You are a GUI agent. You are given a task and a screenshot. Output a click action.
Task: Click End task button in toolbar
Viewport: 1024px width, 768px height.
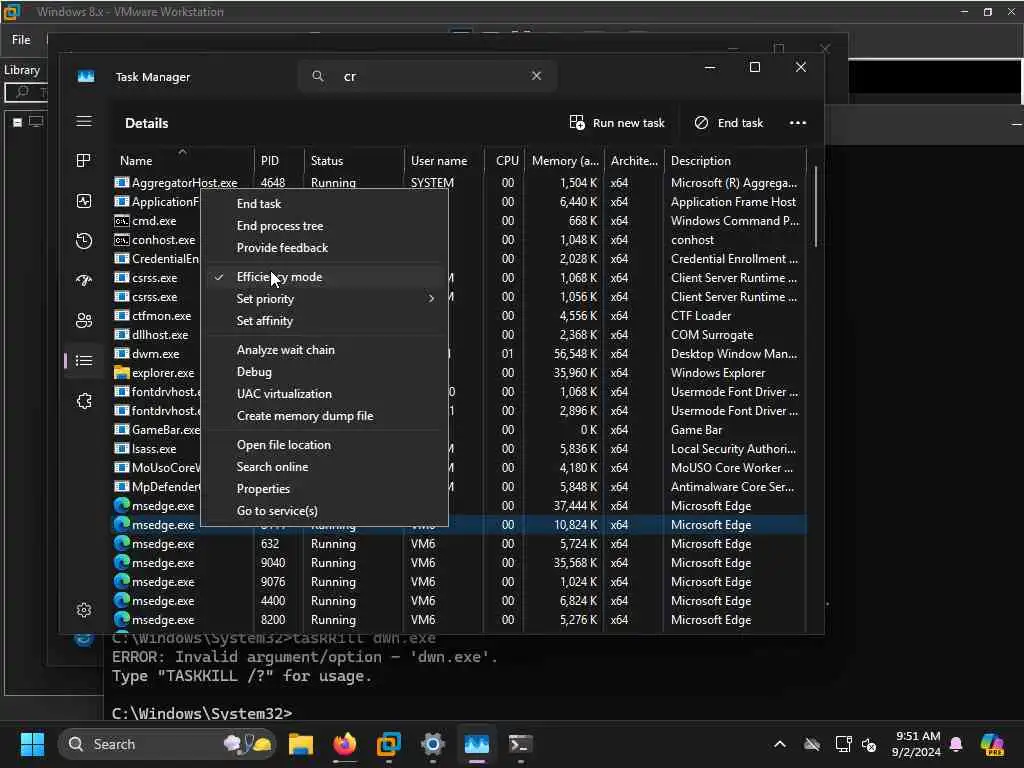[729, 123]
